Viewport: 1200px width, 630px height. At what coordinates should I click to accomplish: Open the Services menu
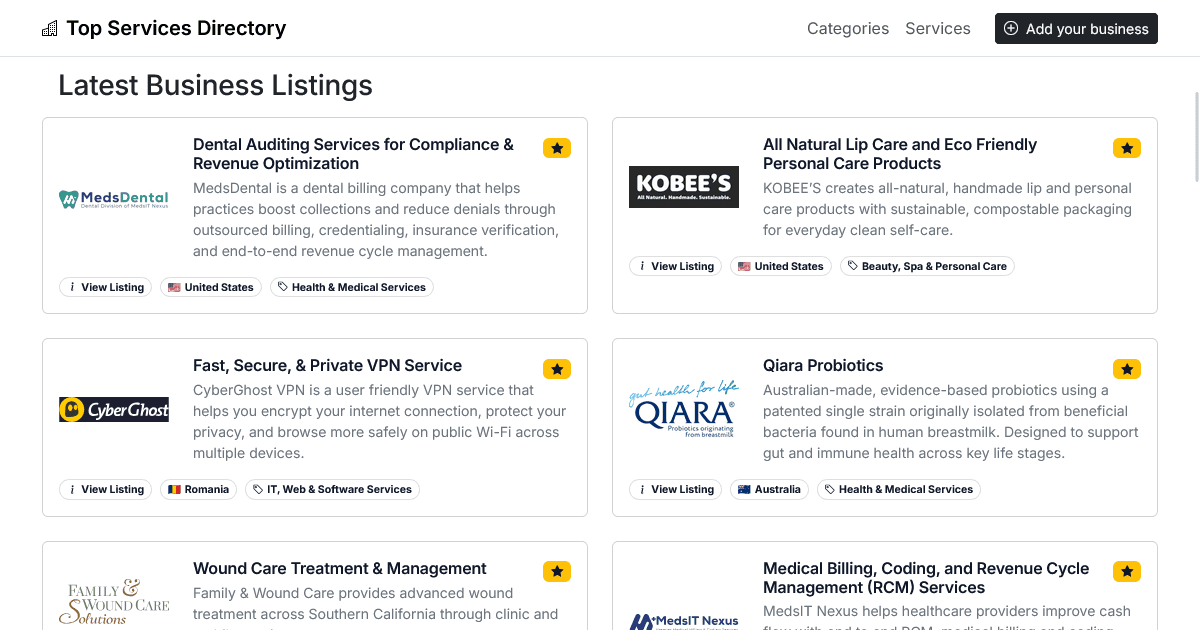pos(937,28)
